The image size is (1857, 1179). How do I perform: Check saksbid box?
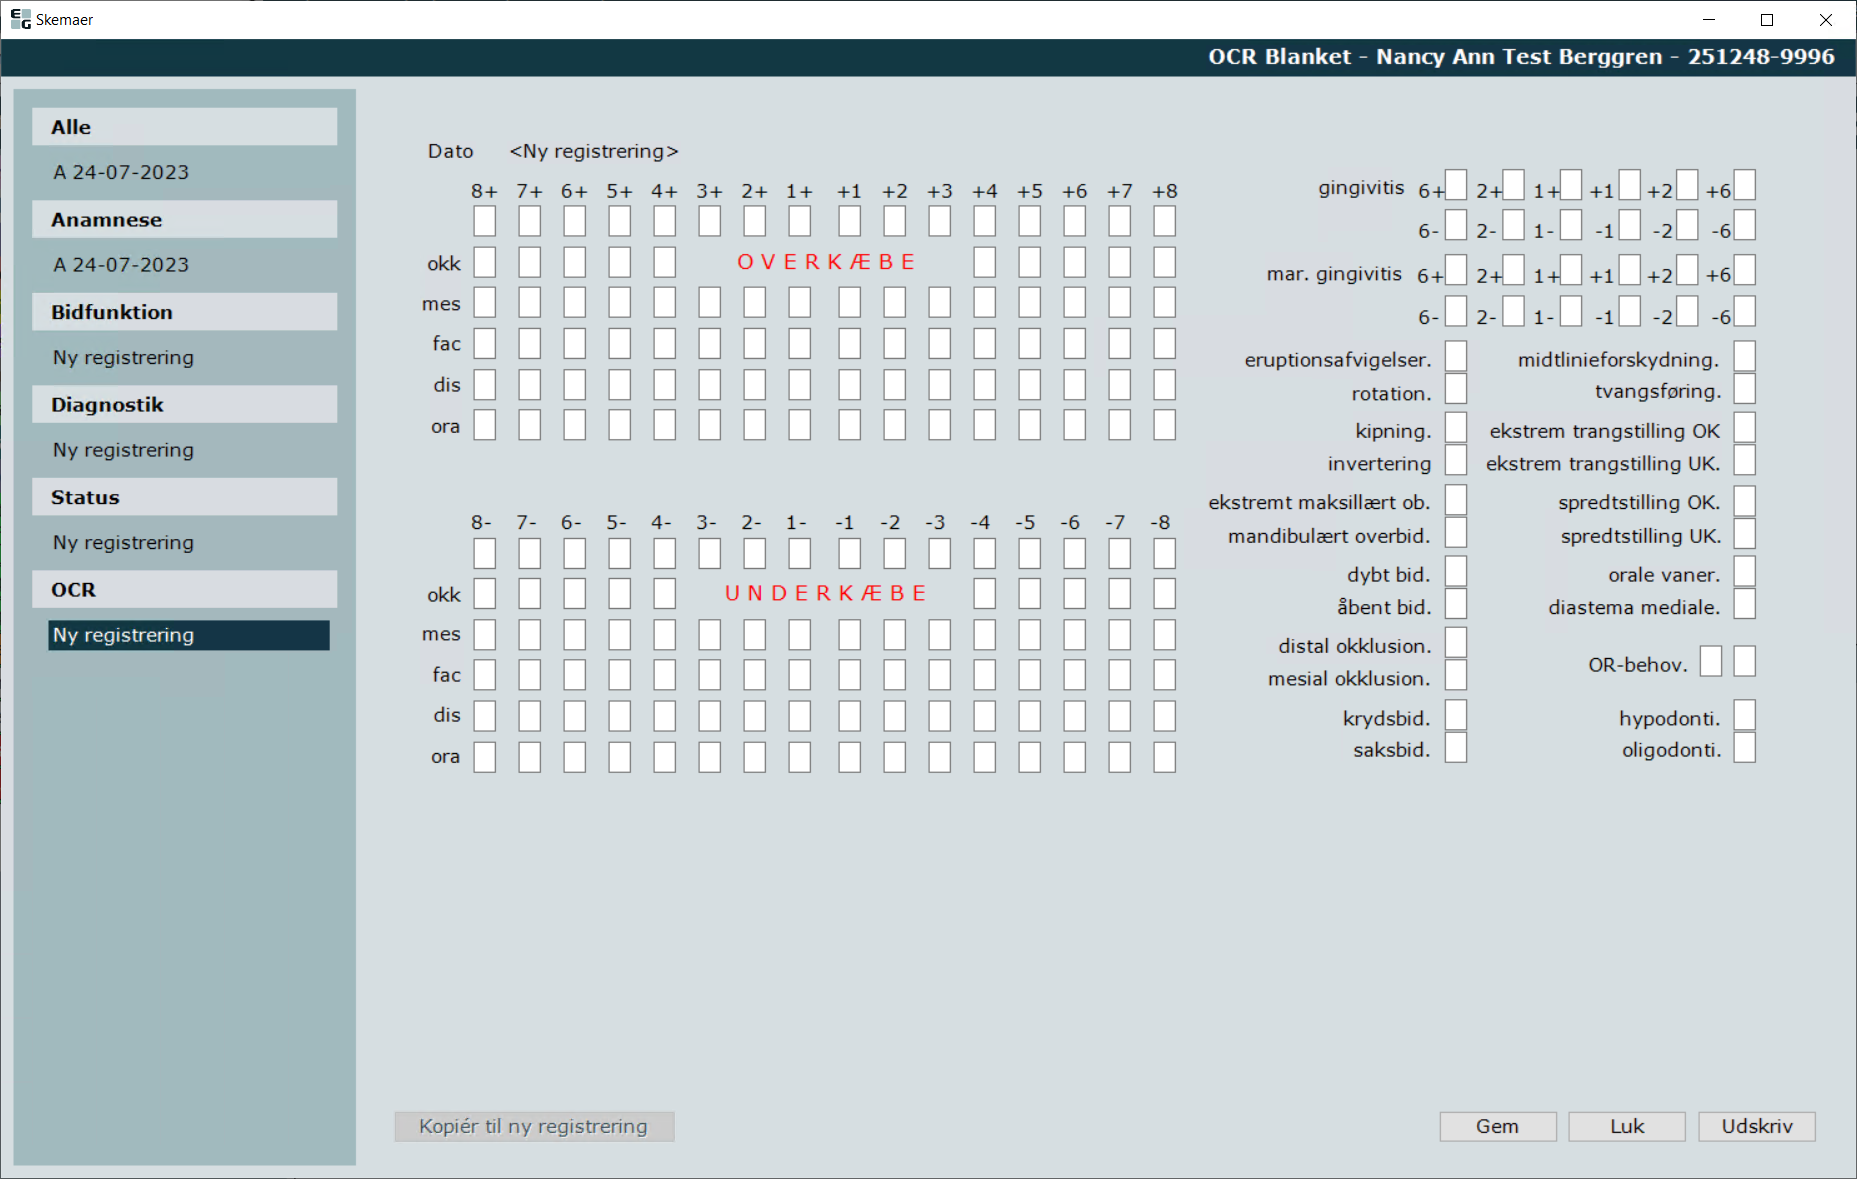click(1456, 747)
